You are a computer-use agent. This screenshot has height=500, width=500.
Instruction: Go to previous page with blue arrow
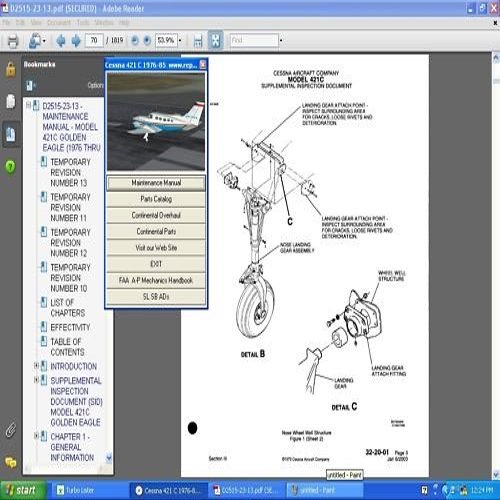[x=61, y=41]
